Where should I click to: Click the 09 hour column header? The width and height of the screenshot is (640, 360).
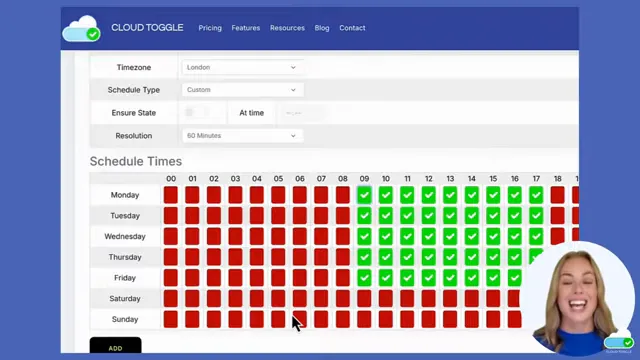(x=364, y=179)
